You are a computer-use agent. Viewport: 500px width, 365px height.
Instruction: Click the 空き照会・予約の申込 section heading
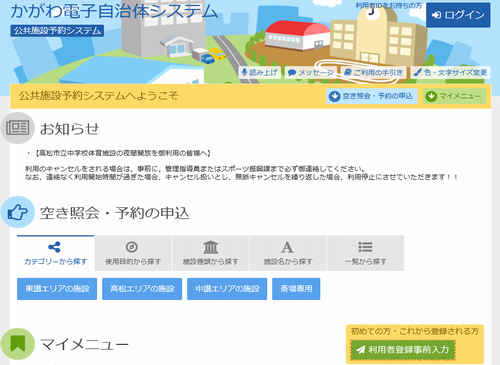(x=115, y=213)
